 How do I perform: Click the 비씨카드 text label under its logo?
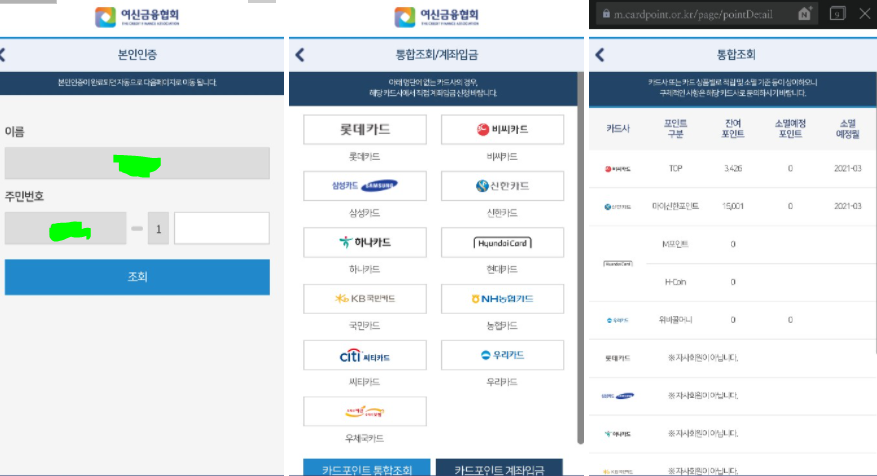click(502, 157)
